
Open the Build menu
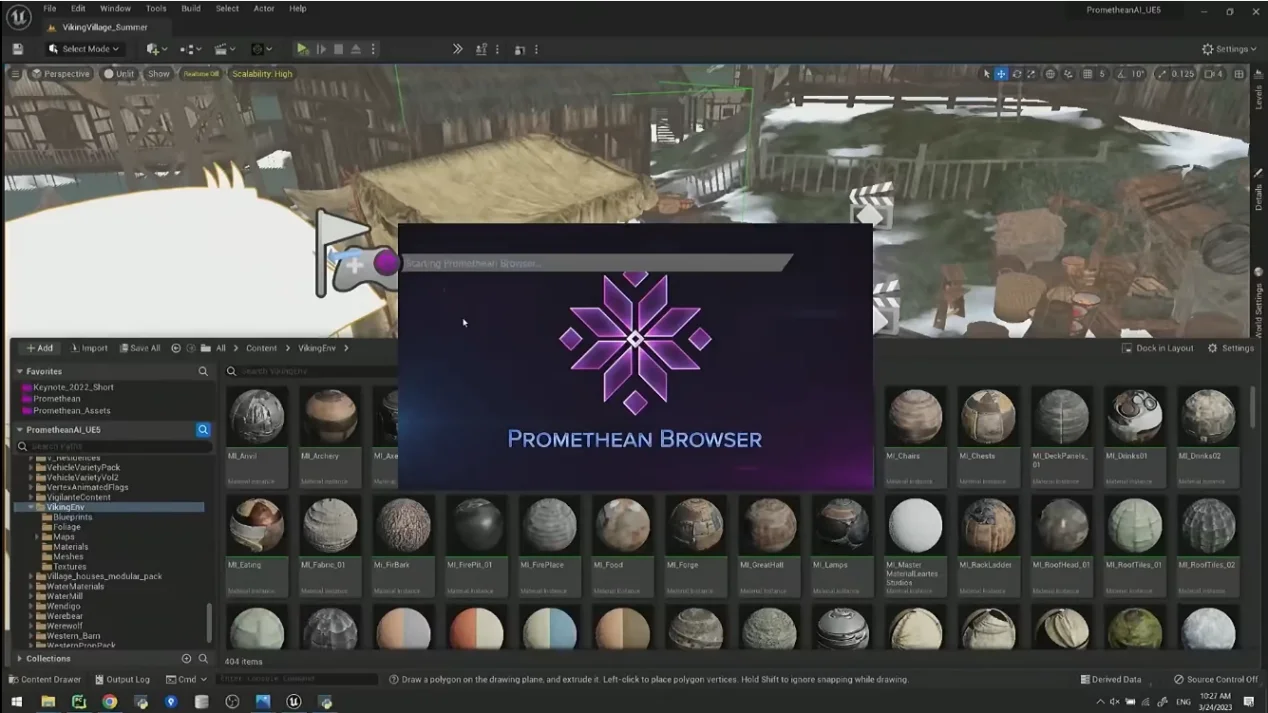click(x=190, y=9)
